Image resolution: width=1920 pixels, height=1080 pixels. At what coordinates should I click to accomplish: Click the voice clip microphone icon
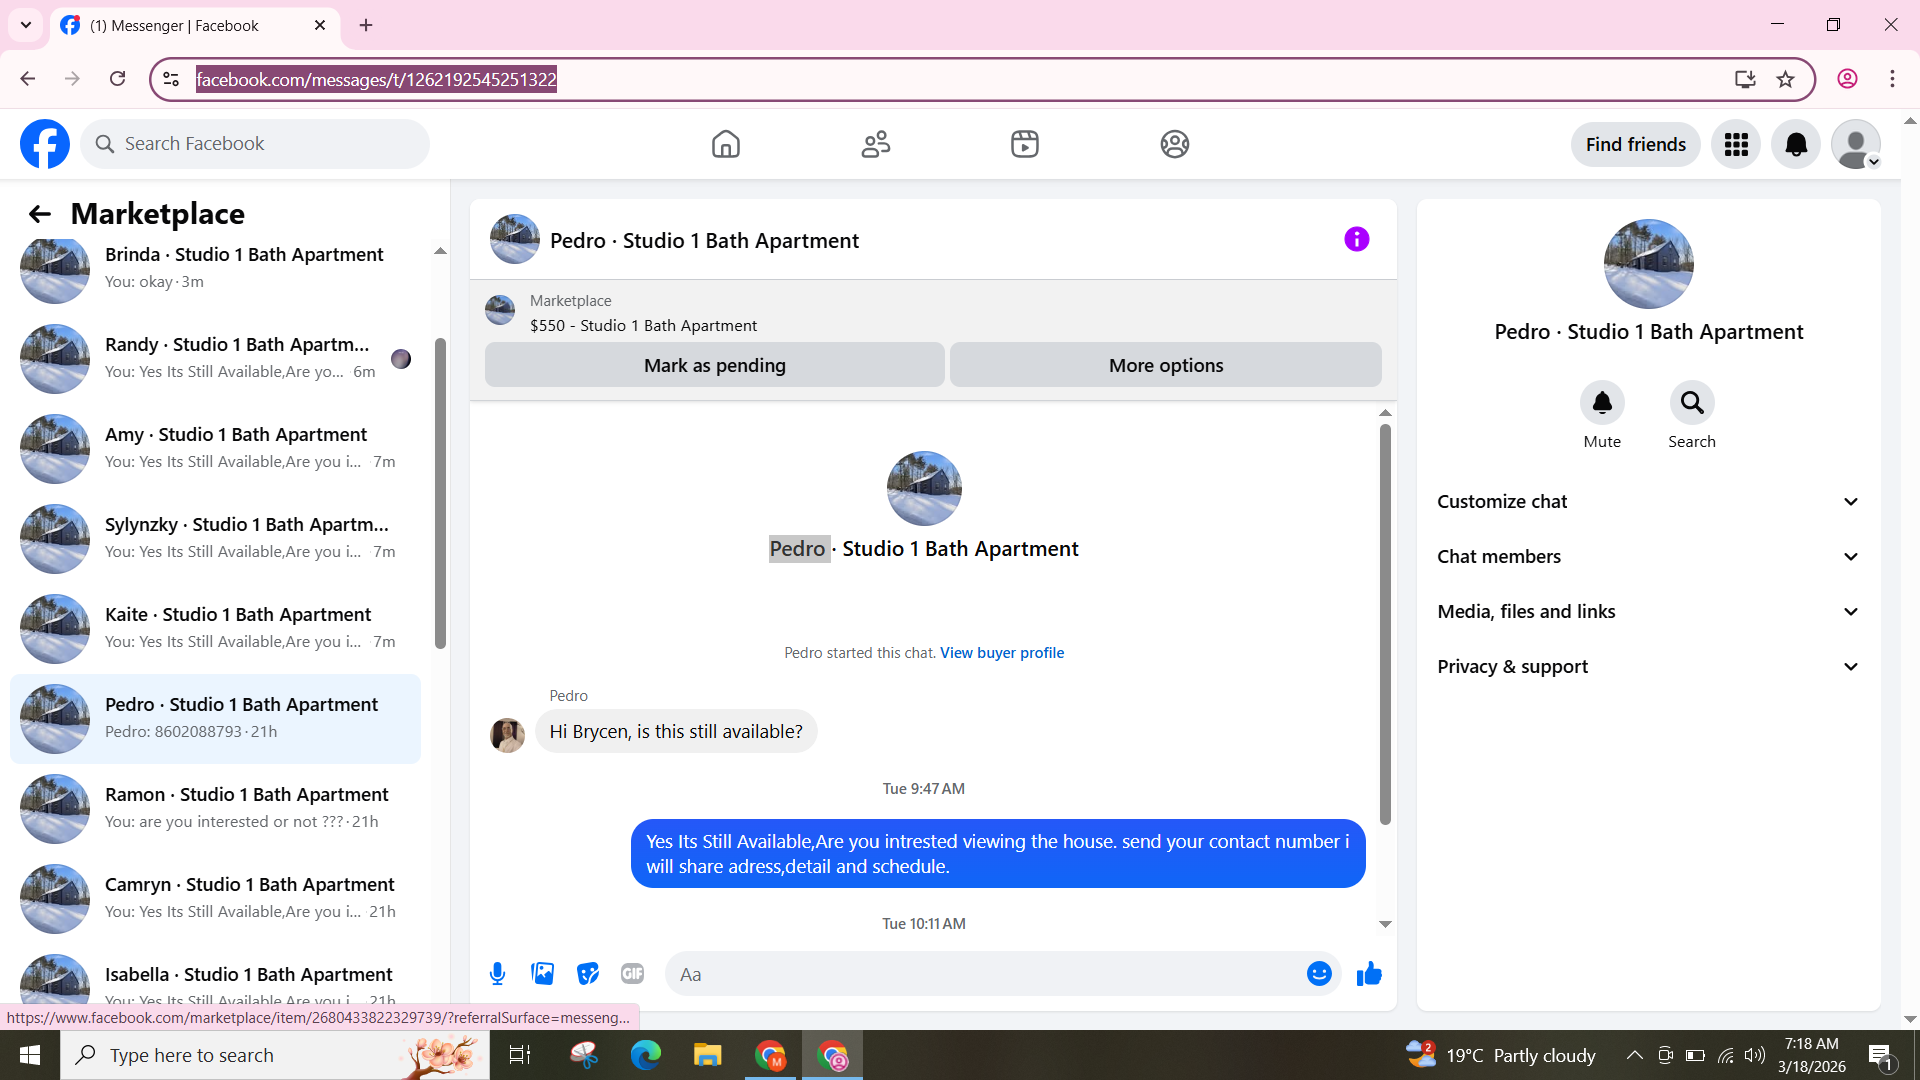click(497, 974)
